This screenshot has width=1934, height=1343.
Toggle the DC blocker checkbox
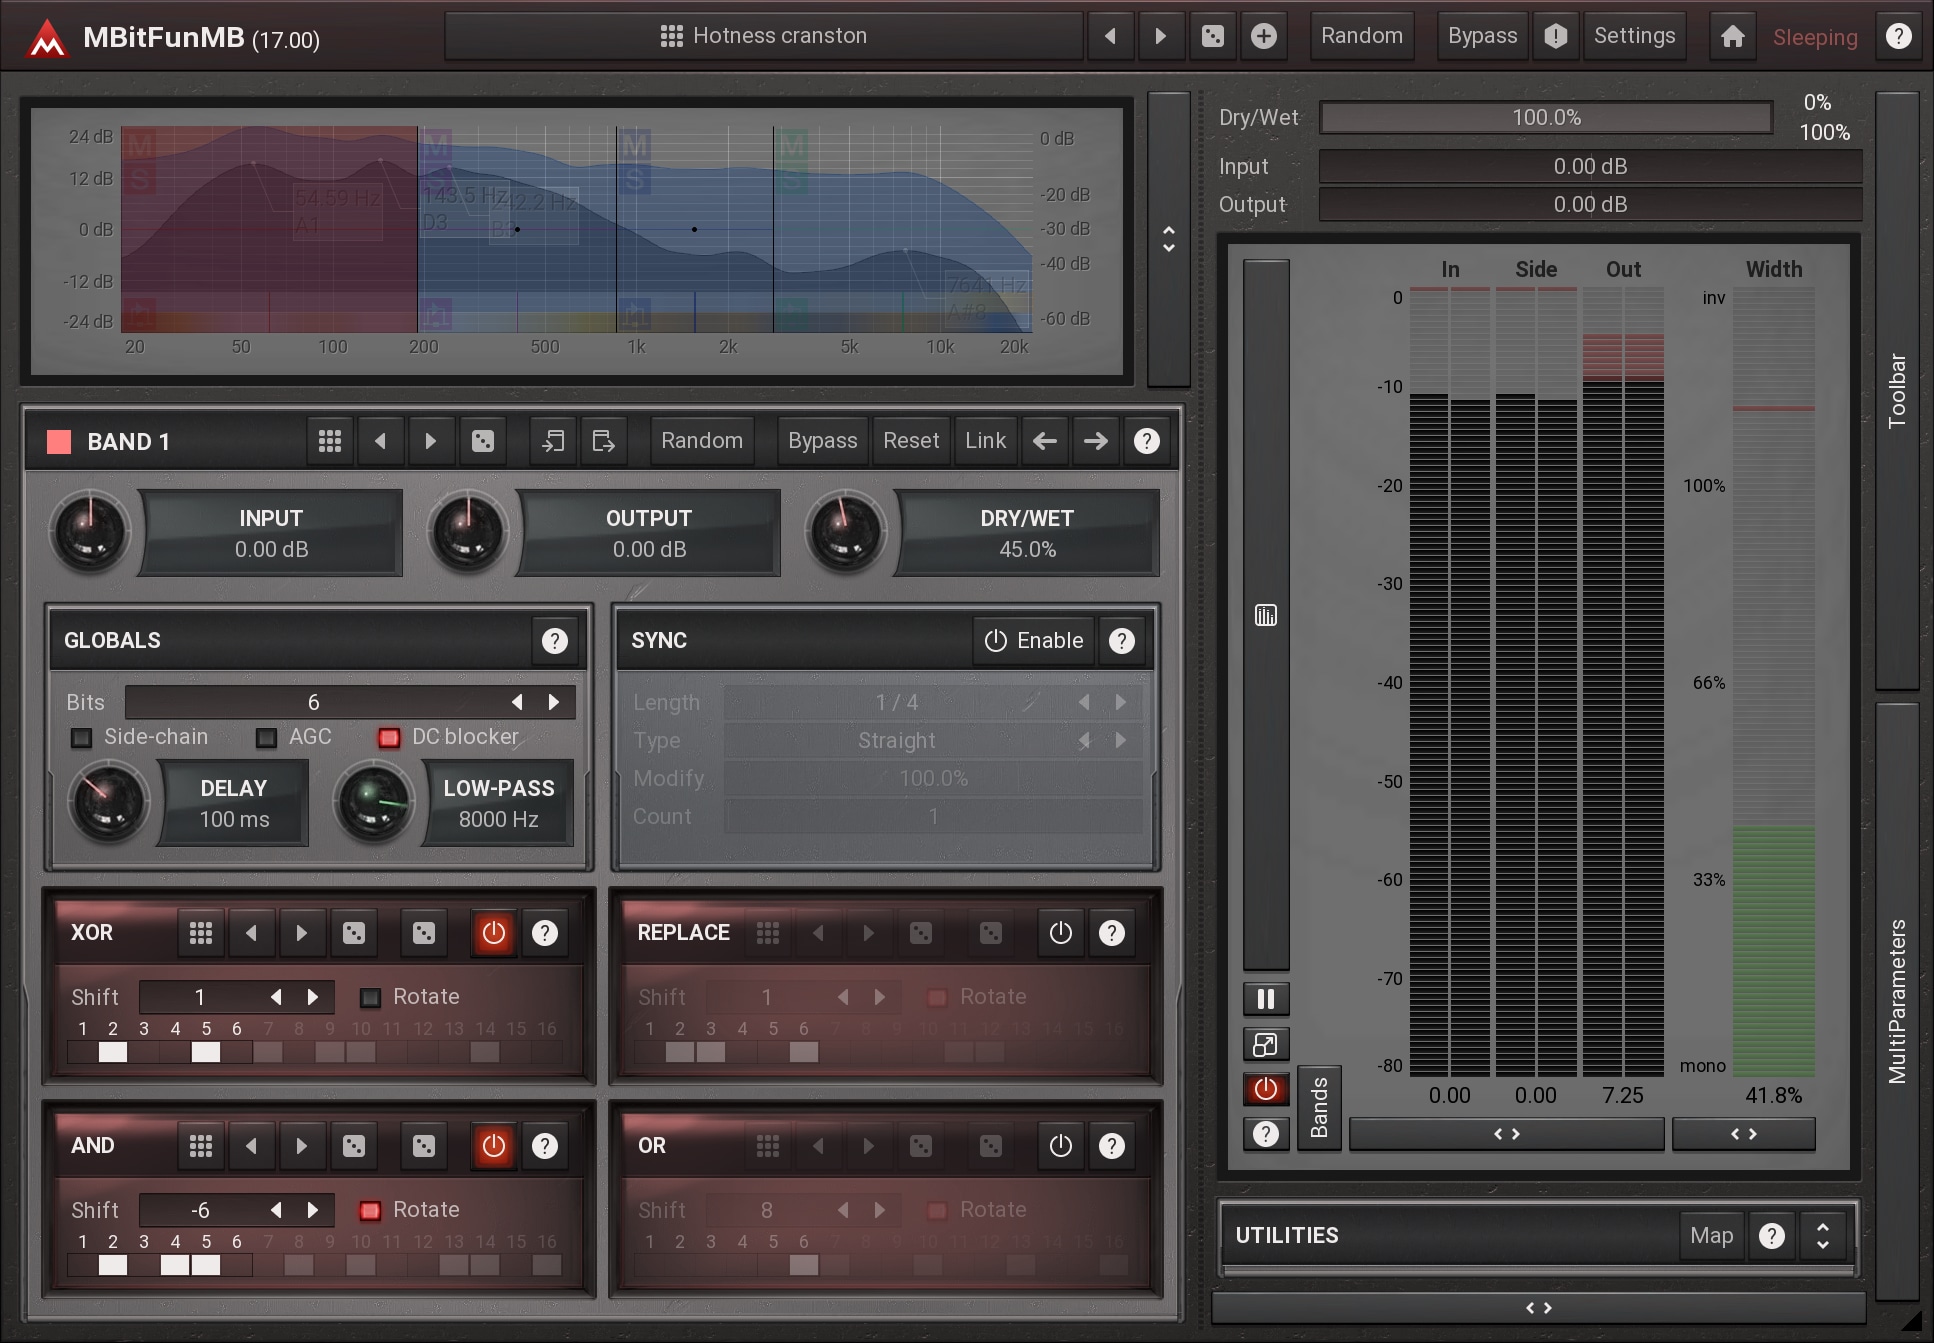click(x=389, y=738)
